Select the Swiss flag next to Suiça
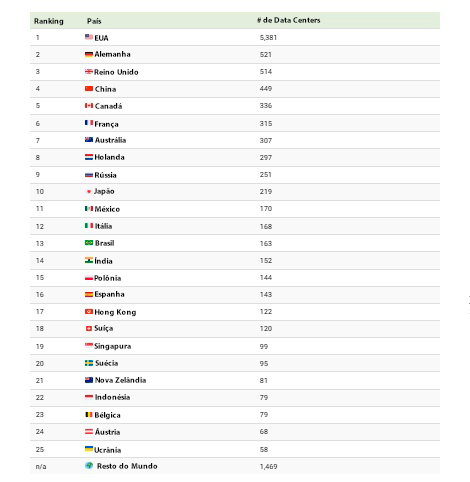This screenshot has height=482, width=470. 89,328
